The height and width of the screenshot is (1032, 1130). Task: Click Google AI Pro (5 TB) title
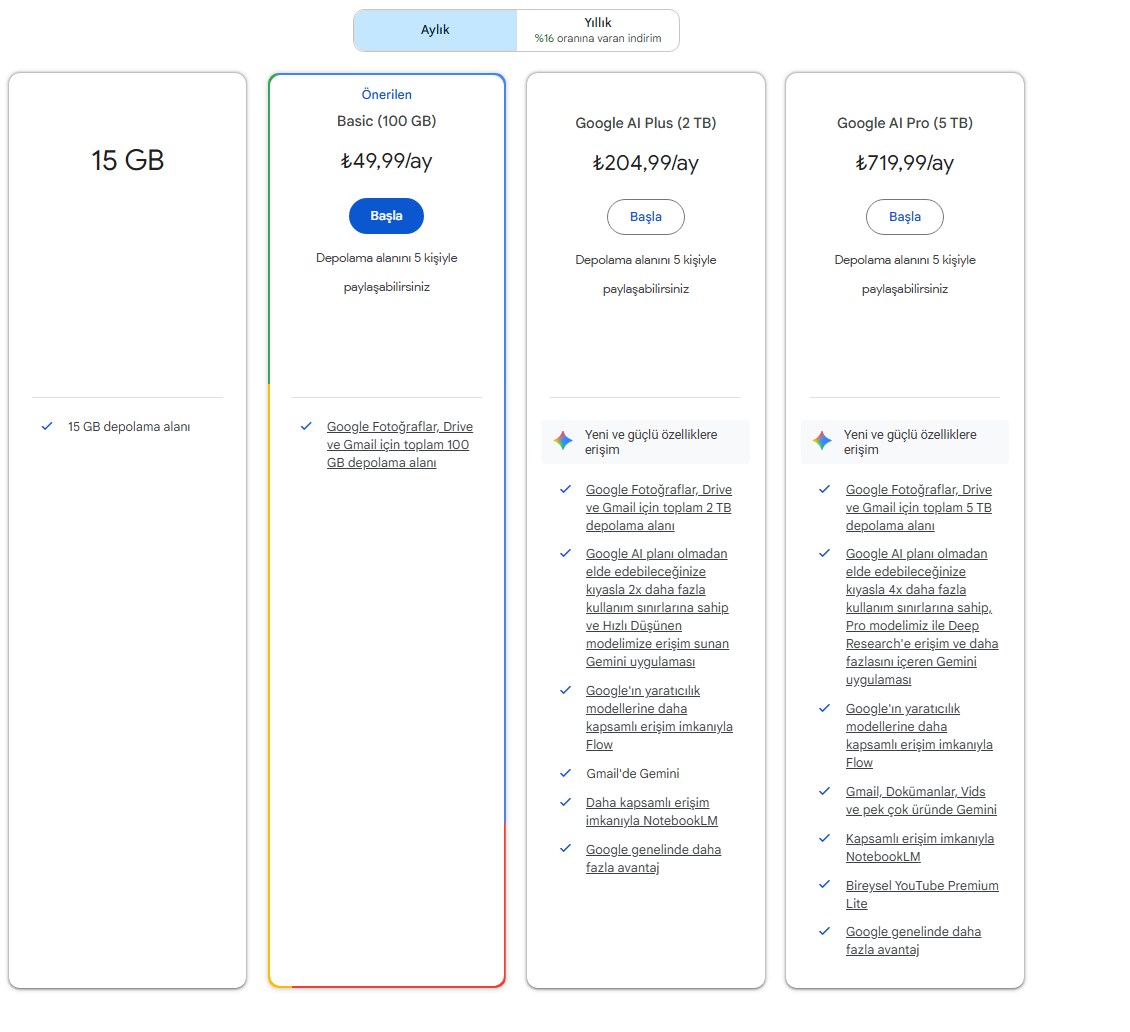[x=904, y=123]
